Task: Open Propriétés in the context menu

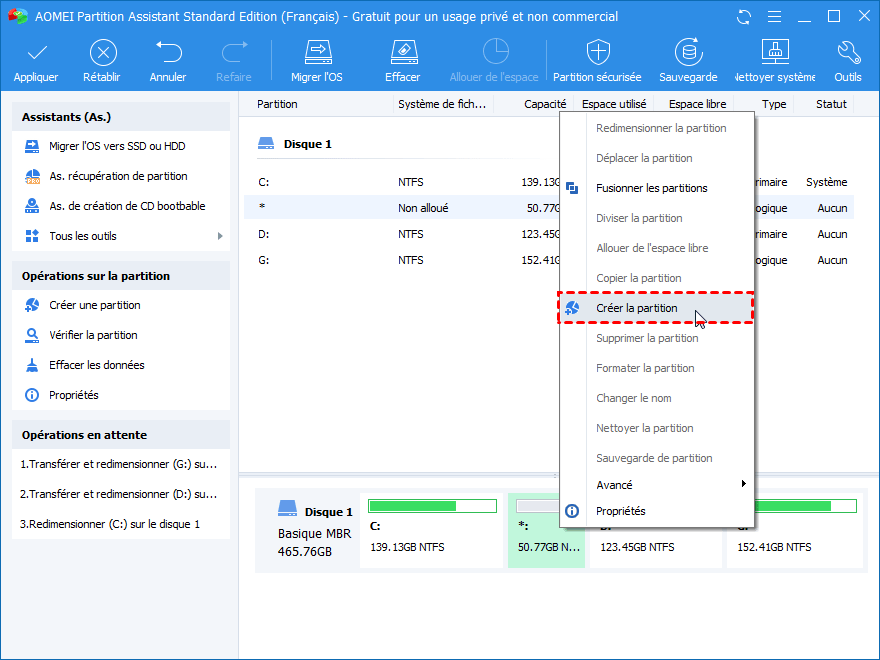Action: pos(657,511)
